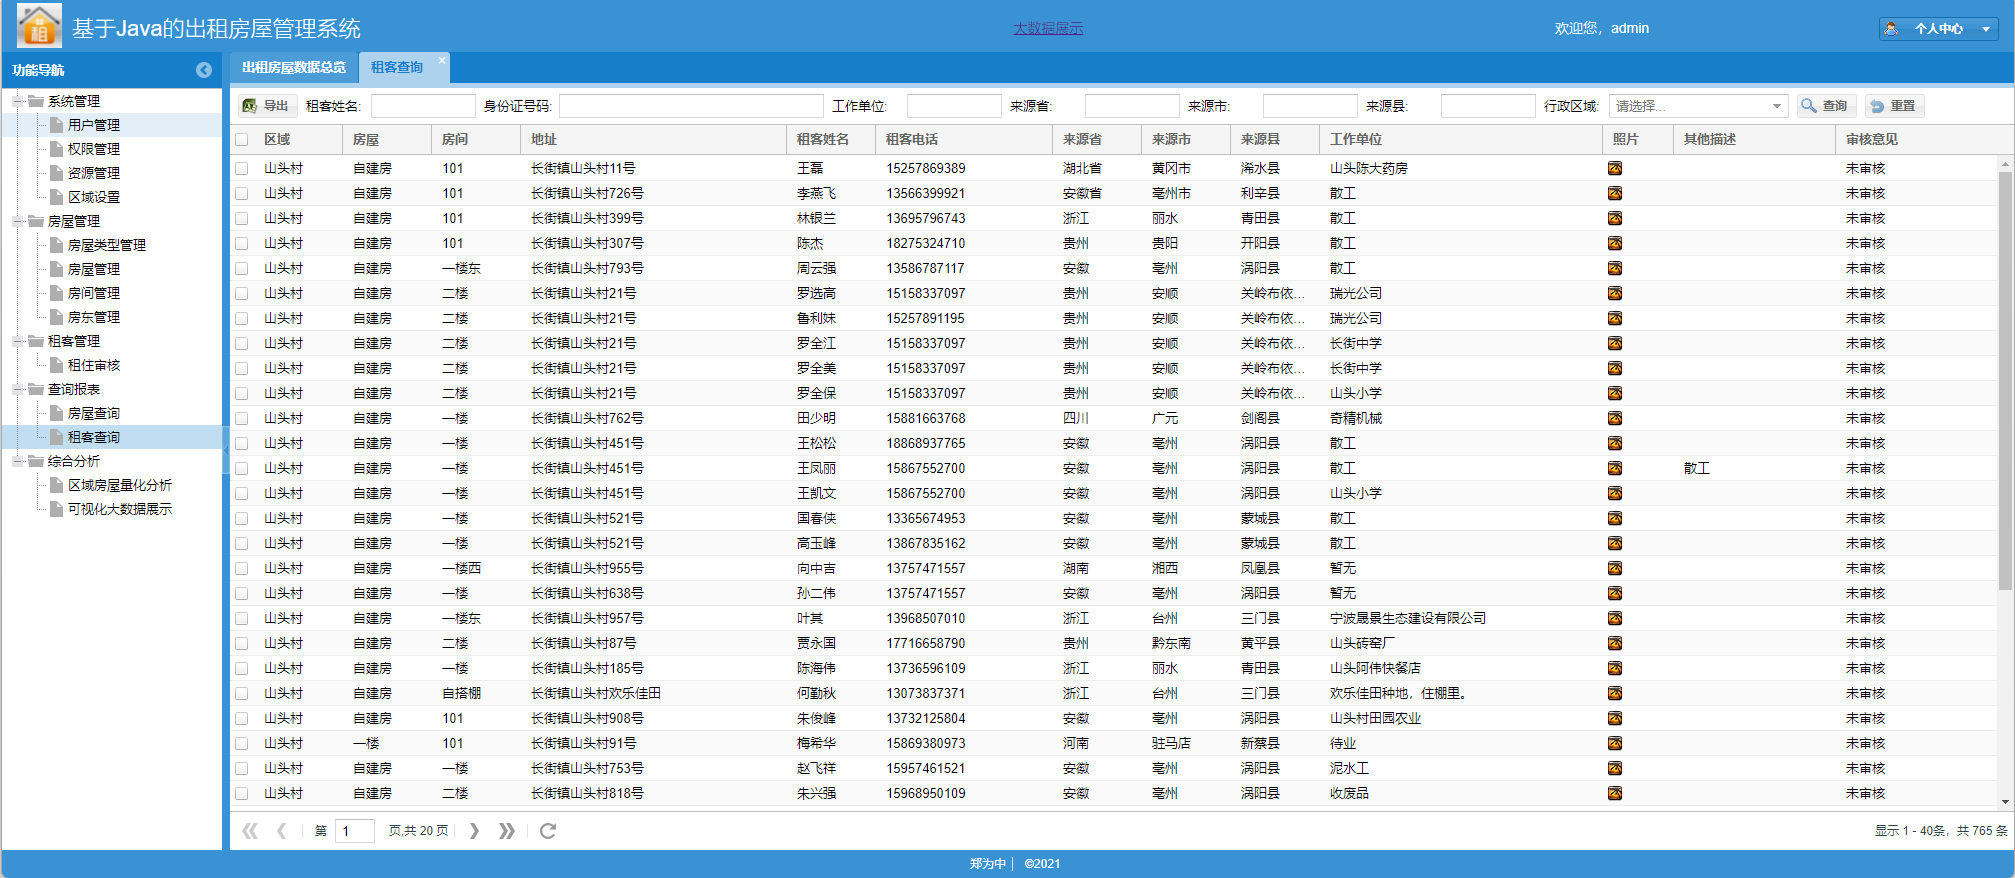Collapse the 综合分析 tree node
This screenshot has width=2015, height=878.
17,461
